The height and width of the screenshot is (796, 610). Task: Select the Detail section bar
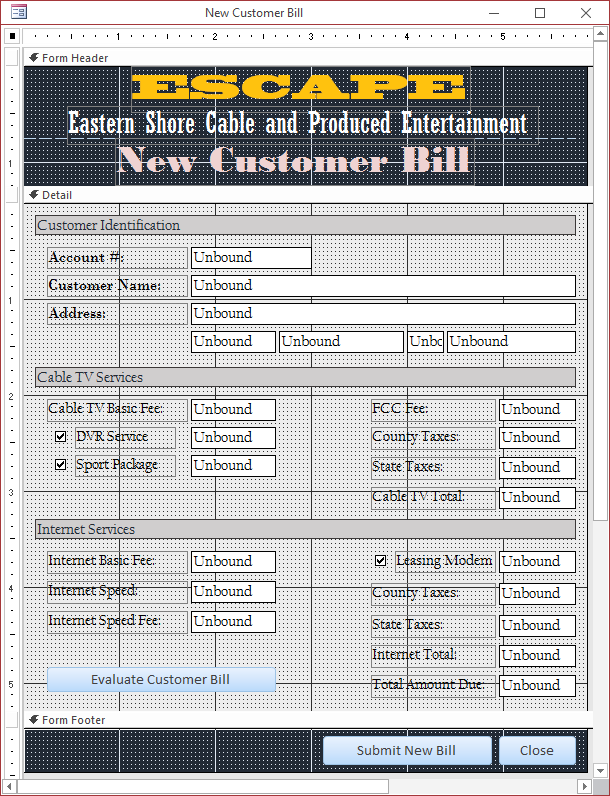(308, 195)
